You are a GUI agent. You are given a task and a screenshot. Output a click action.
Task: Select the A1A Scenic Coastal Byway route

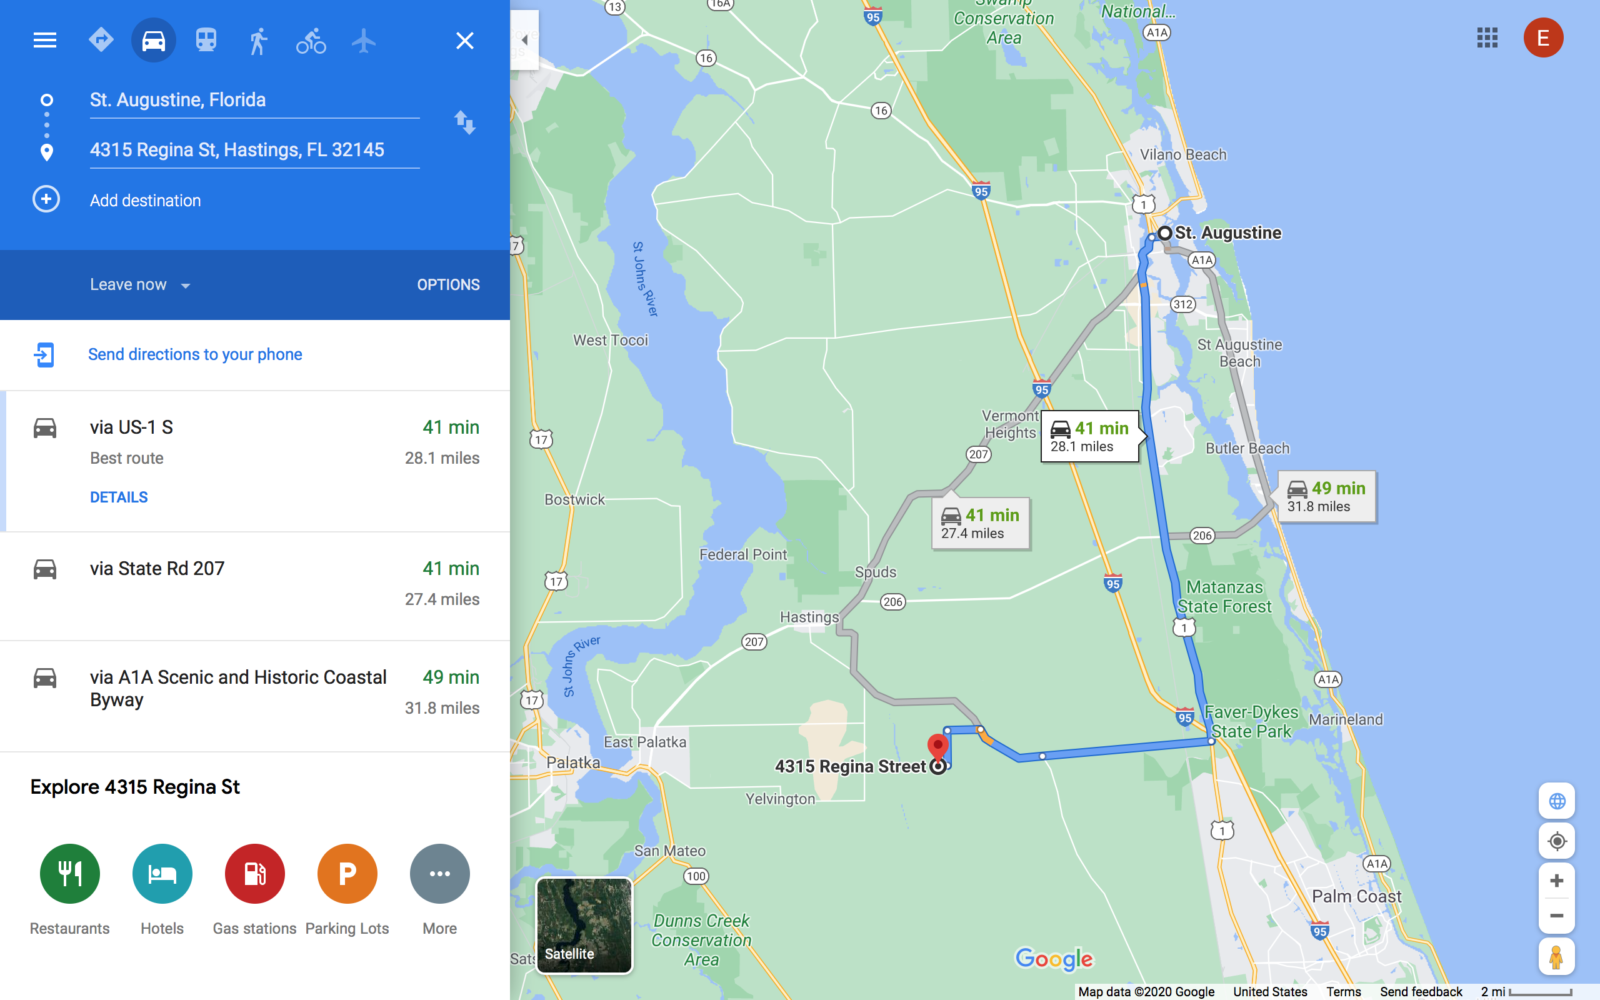(x=255, y=695)
